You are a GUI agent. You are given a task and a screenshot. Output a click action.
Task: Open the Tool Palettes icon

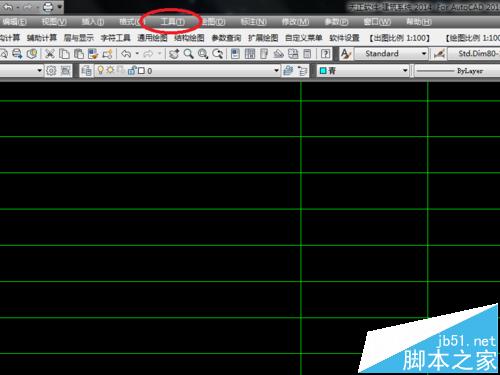tap(264, 54)
